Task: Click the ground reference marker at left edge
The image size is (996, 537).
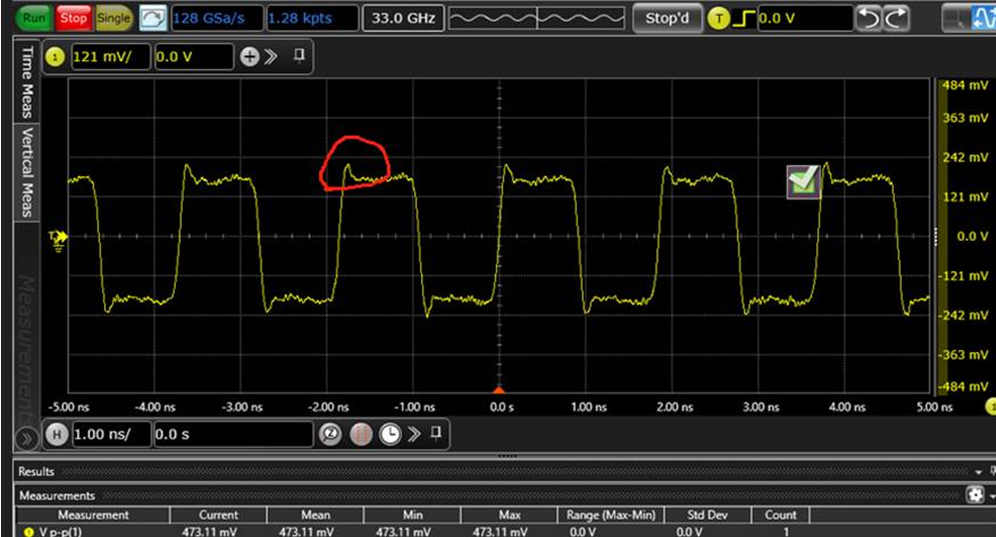Action: pos(58,240)
